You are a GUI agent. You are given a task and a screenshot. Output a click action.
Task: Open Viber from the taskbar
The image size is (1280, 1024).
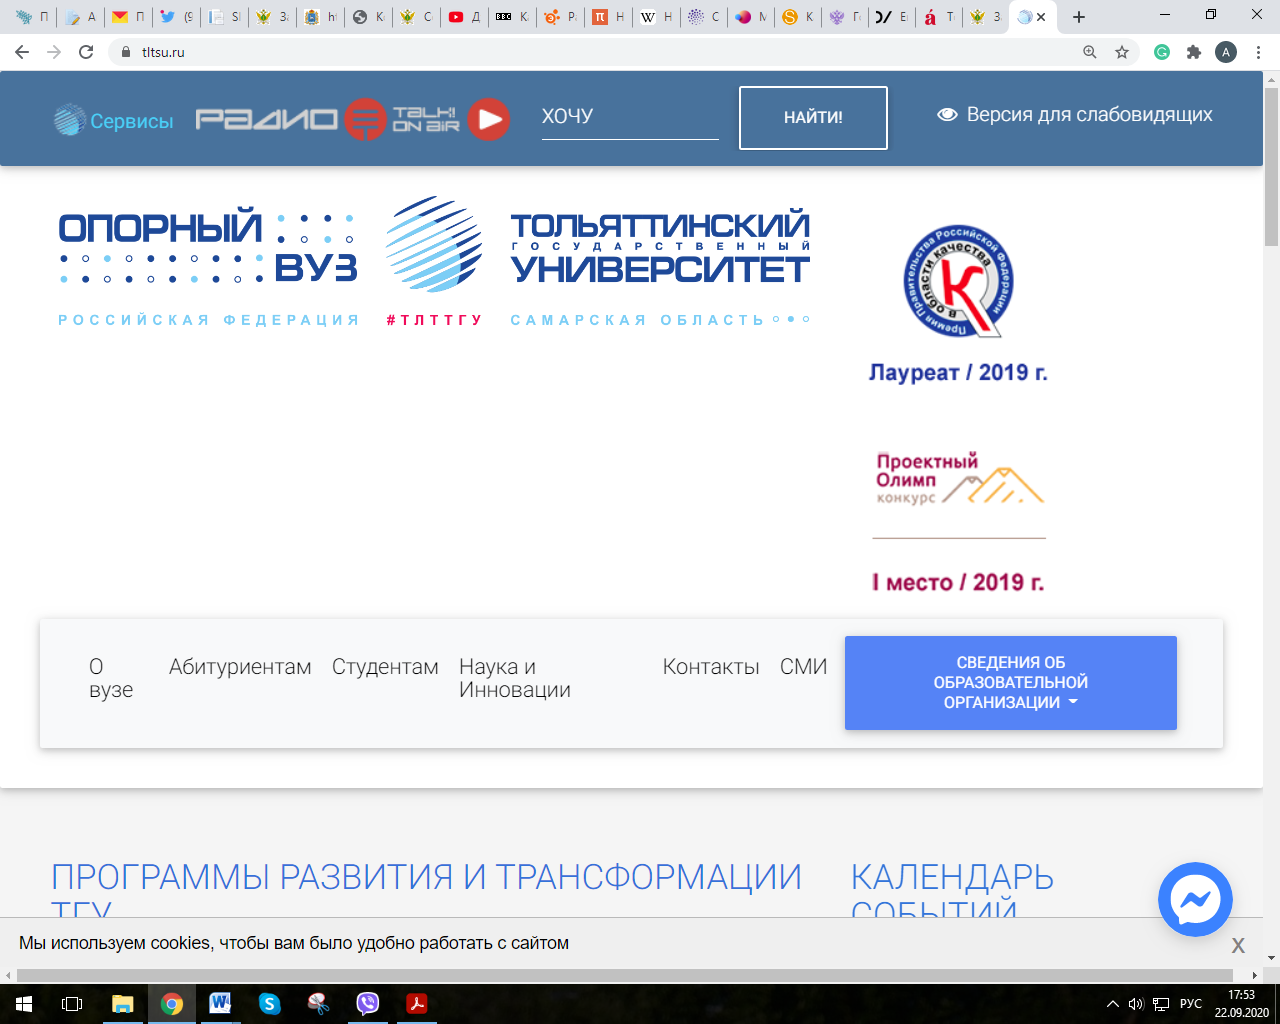368,1003
